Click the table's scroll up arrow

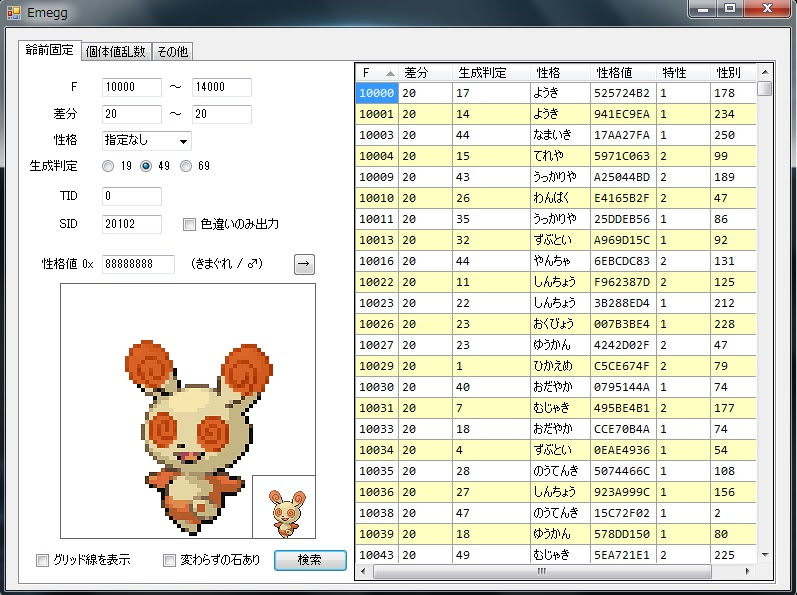click(x=765, y=72)
